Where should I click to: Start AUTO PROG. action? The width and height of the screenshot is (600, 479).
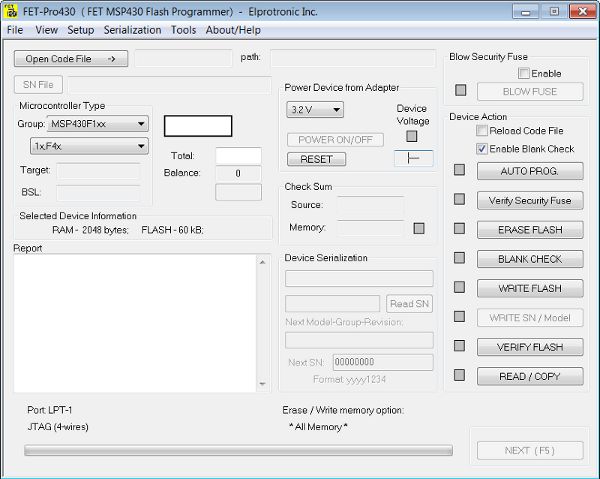pos(530,171)
